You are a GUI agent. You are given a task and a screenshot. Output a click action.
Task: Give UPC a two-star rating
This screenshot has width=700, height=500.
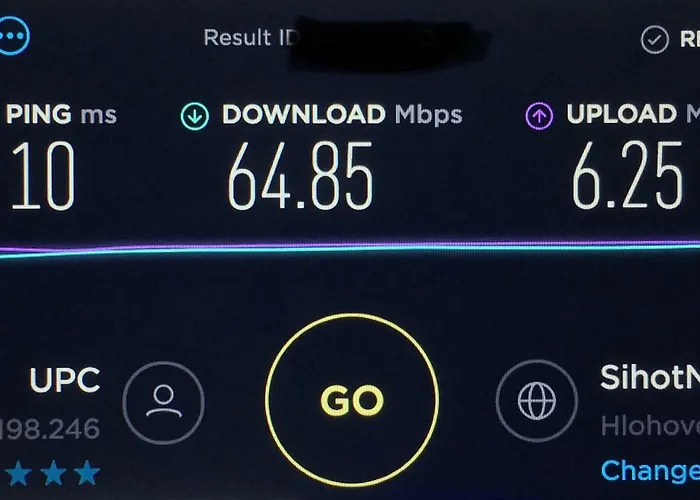(x=53, y=473)
